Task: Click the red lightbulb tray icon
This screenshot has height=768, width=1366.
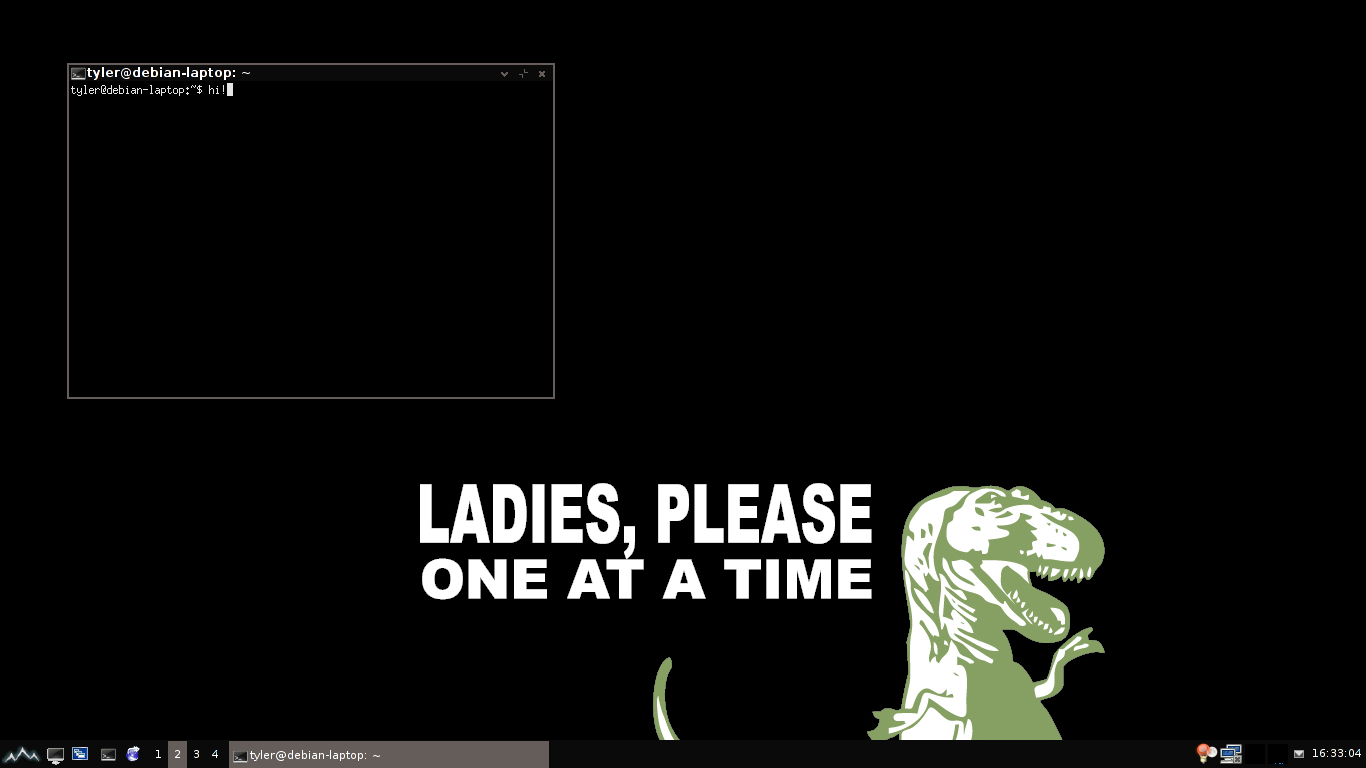Action: pos(1207,753)
